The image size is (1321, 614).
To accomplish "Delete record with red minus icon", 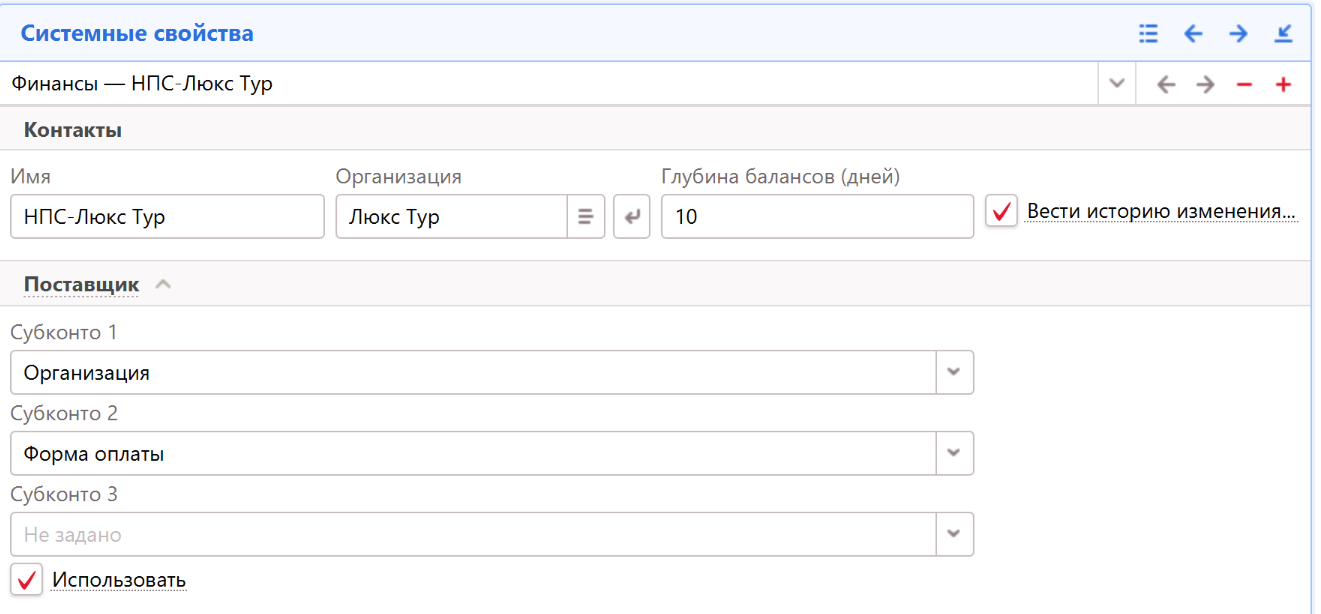I will 1244,85.
